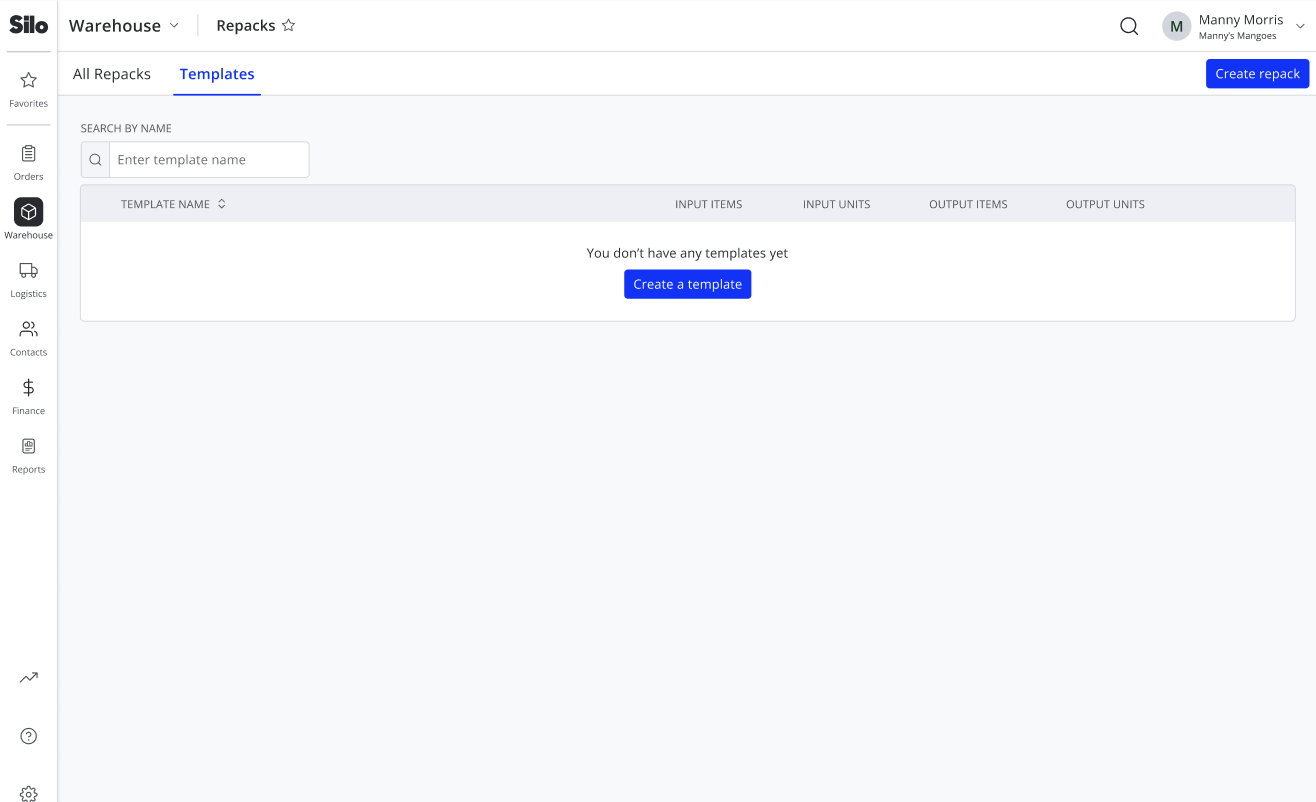The height and width of the screenshot is (802, 1316).
Task: Click the Create a template button
Action: point(687,284)
